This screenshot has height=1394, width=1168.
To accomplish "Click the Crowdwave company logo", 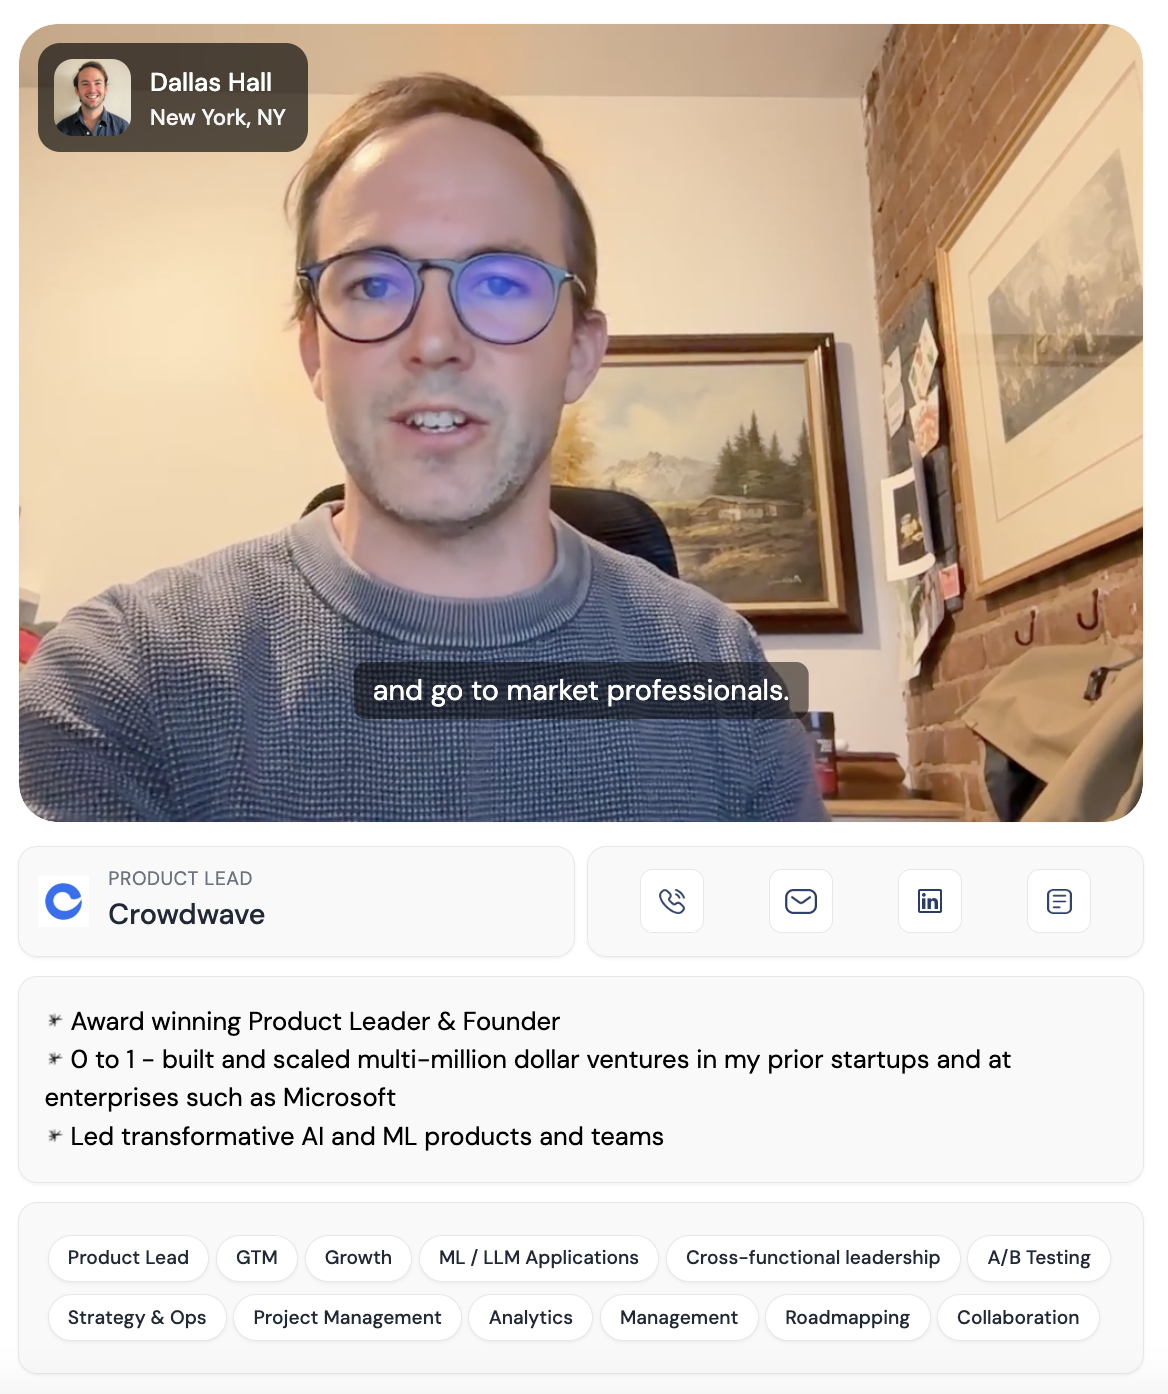I will 64,901.
